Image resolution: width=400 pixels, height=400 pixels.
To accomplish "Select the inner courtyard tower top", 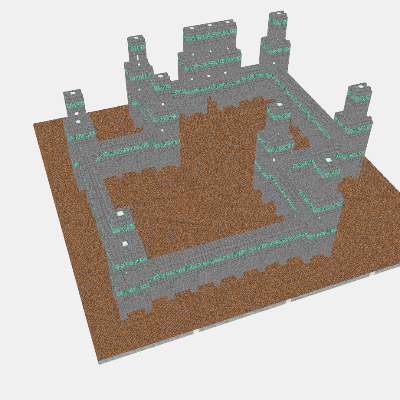I will (279, 107).
